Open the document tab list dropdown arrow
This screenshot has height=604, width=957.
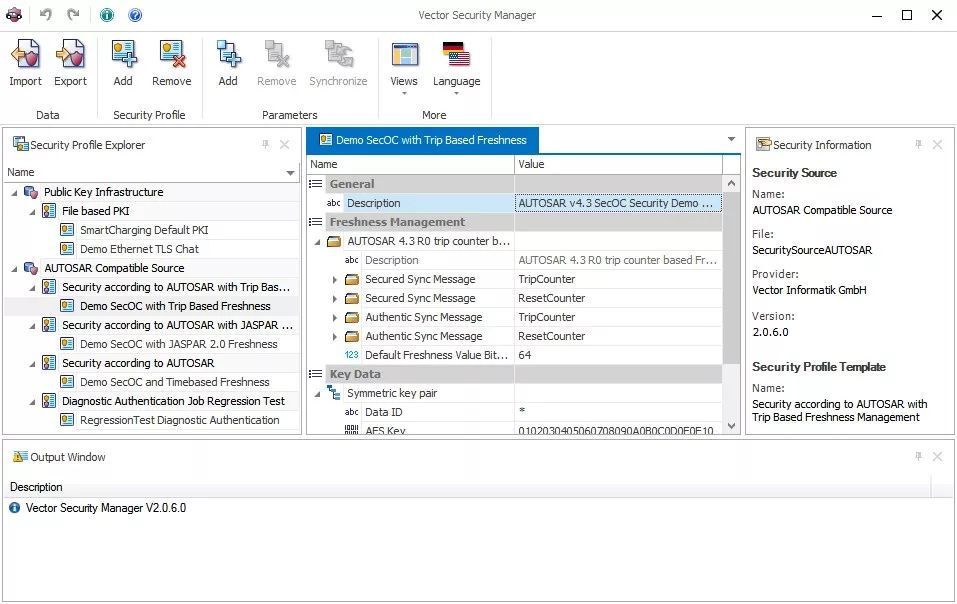(x=731, y=140)
